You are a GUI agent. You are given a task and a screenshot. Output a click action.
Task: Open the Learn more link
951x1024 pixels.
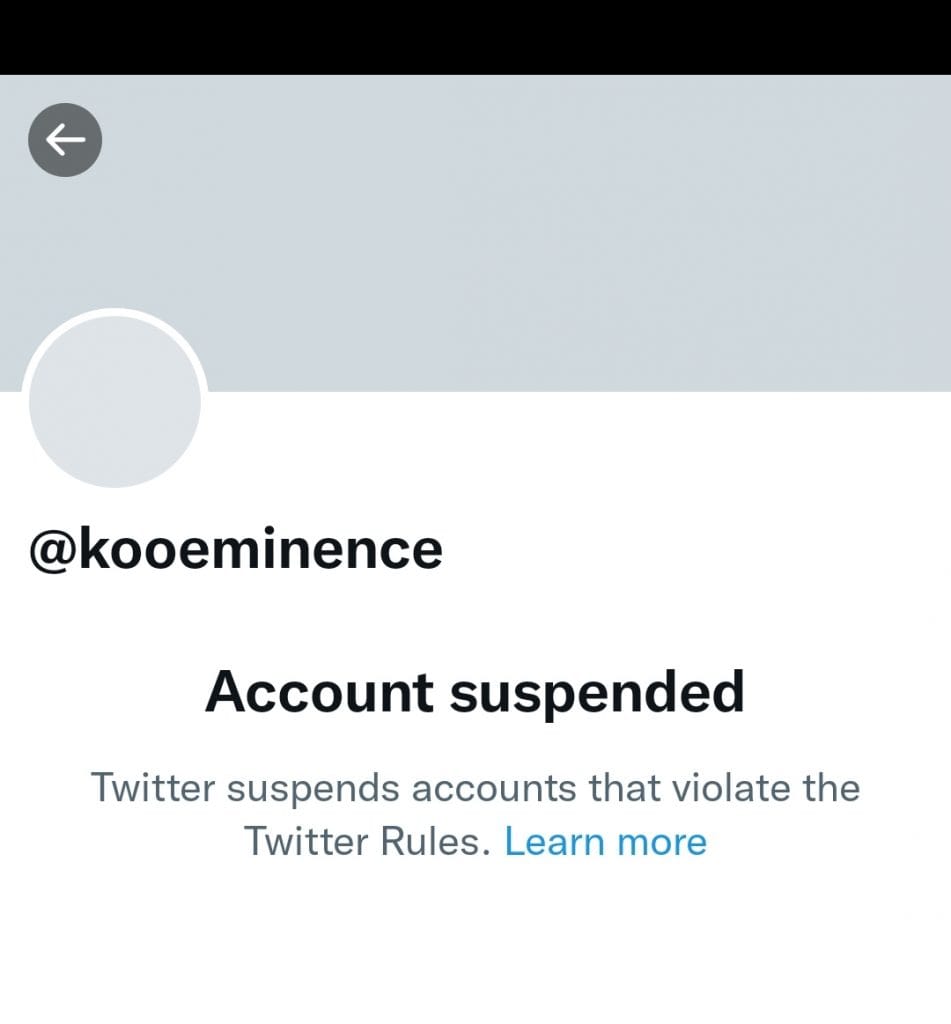click(605, 842)
